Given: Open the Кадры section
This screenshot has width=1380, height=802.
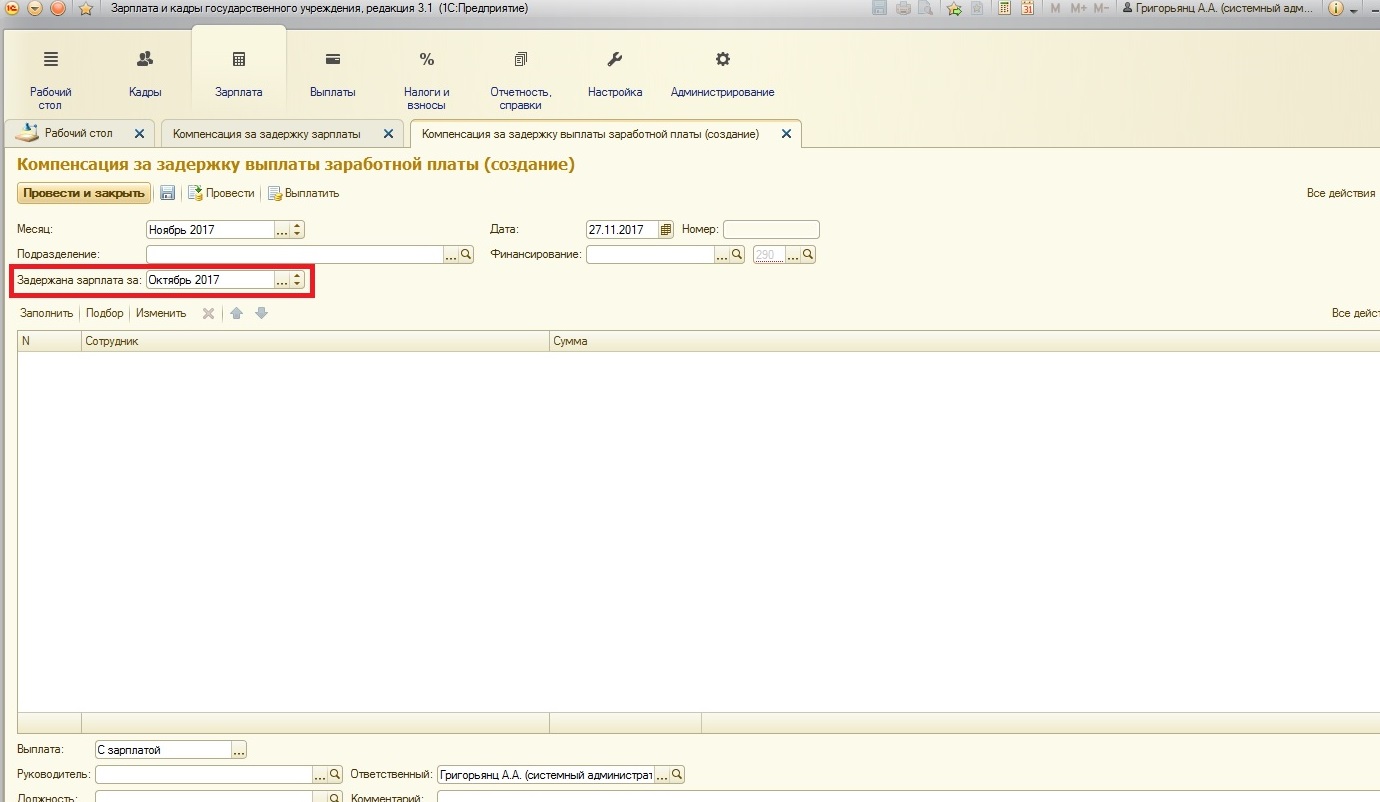Looking at the screenshot, I should 145,74.
